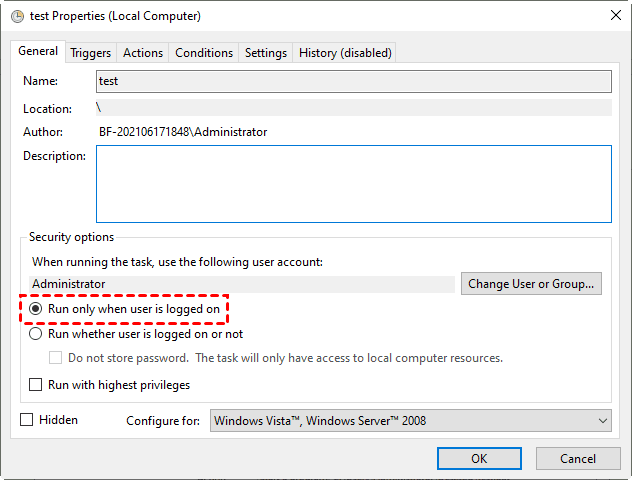Image resolution: width=632 pixels, height=480 pixels.
Task: Check the Hidden checkbox
Action: tap(27, 420)
